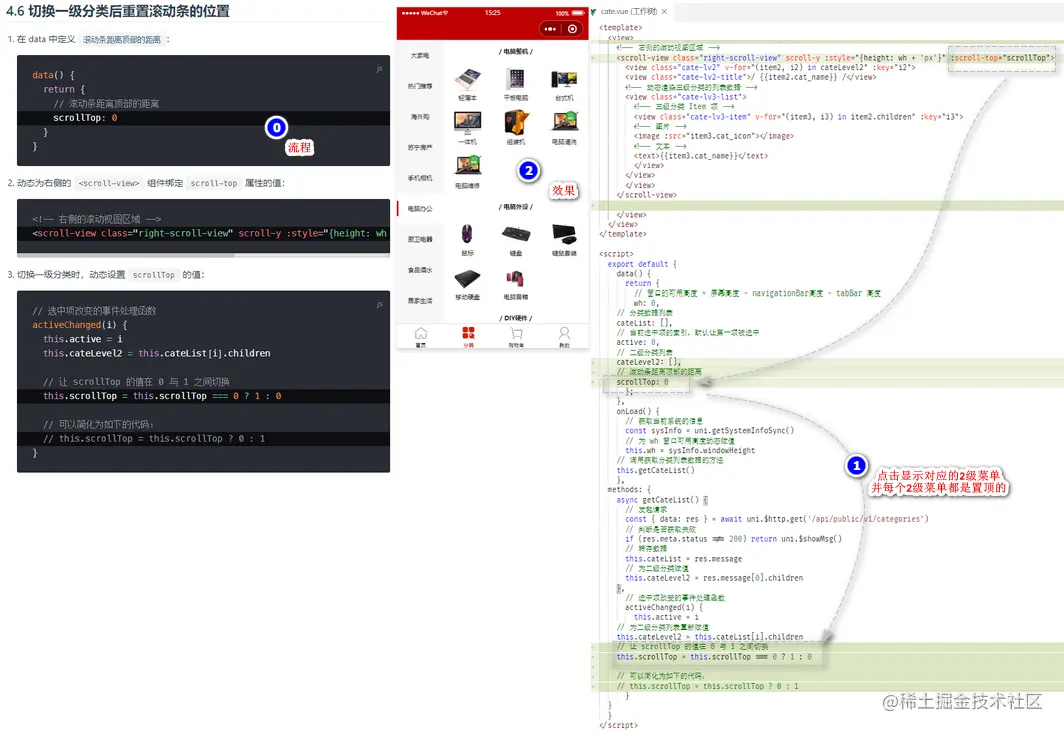Tap the 一体机 all-in-one product image
The width and height of the screenshot is (1064, 733).
[x=468, y=123]
